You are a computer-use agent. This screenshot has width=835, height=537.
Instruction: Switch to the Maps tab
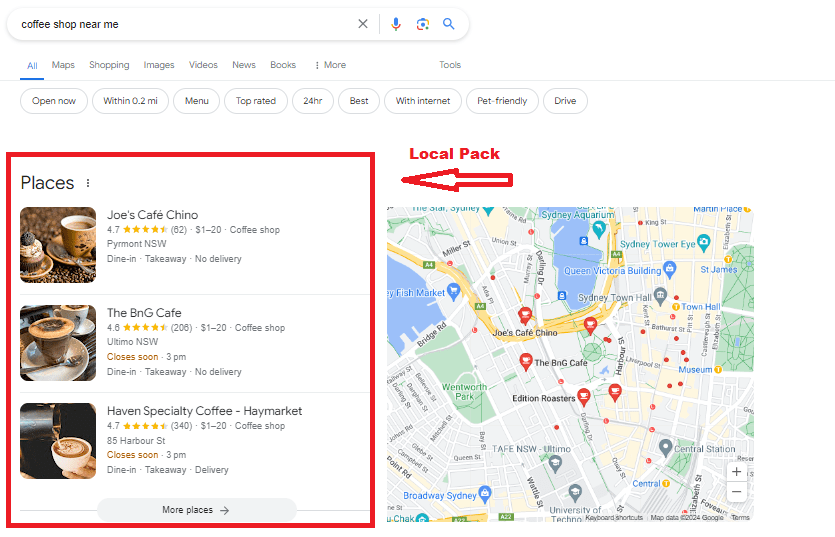63,65
